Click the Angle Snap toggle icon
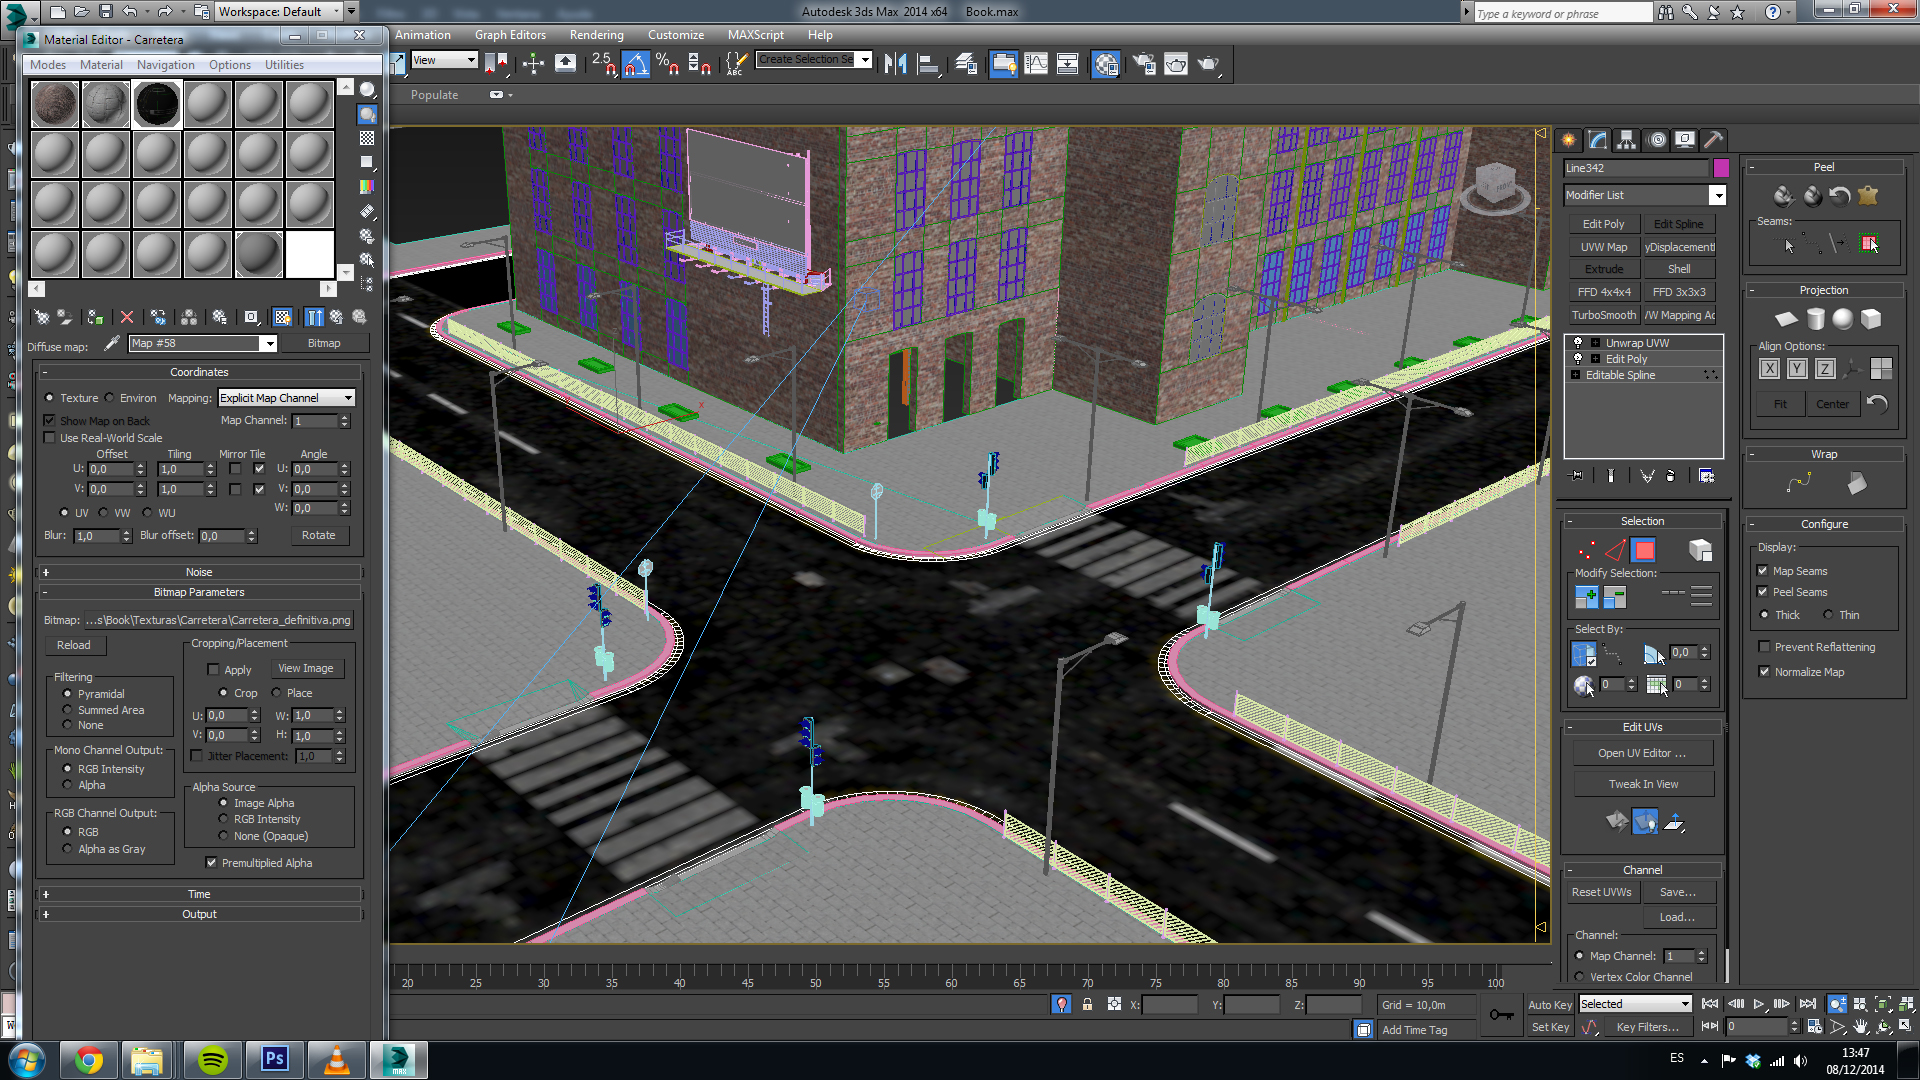The height and width of the screenshot is (1080, 1920). pos(636,64)
